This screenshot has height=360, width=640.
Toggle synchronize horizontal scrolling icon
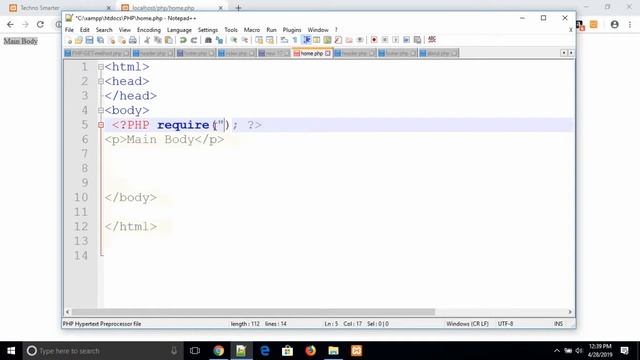270,40
